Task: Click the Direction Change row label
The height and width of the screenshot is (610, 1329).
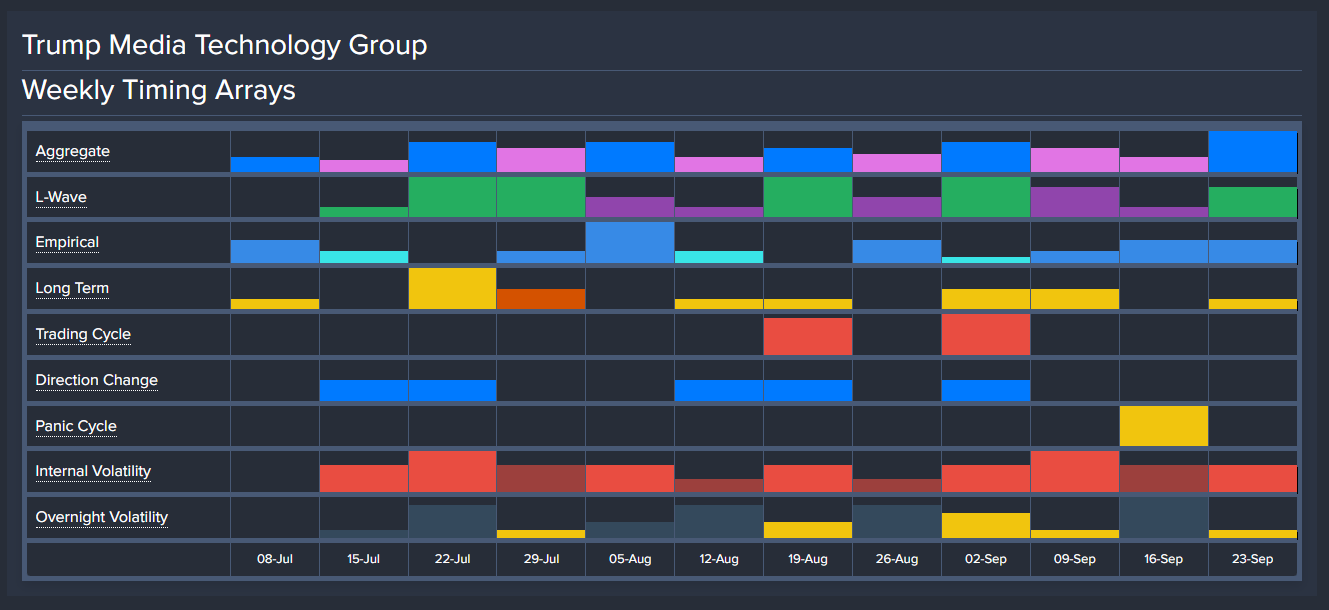Action: click(97, 381)
